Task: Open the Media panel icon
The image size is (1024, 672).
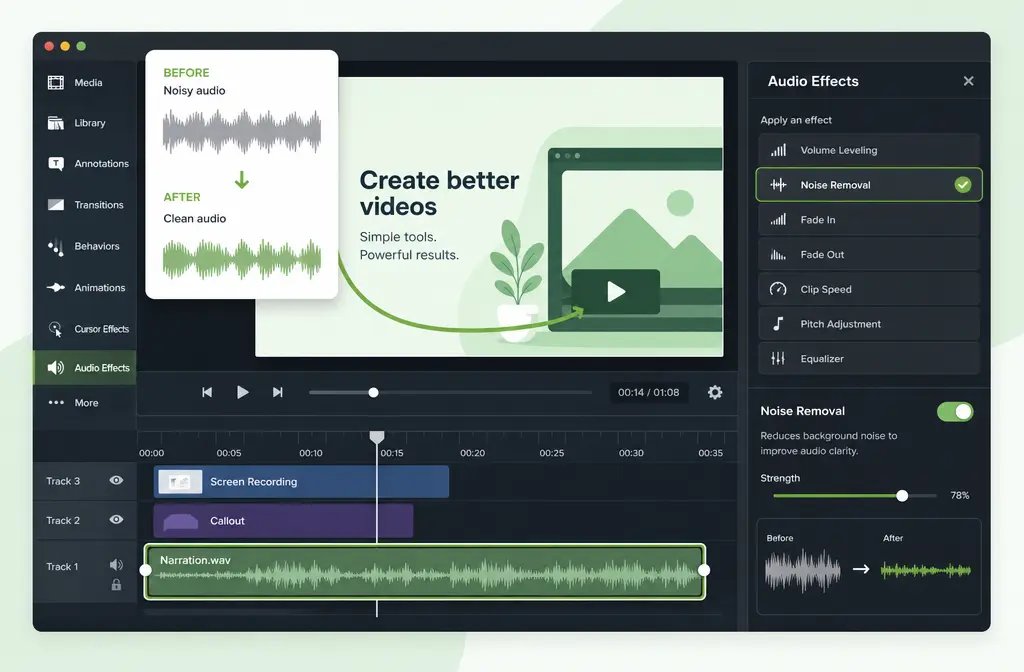Action: tap(56, 83)
